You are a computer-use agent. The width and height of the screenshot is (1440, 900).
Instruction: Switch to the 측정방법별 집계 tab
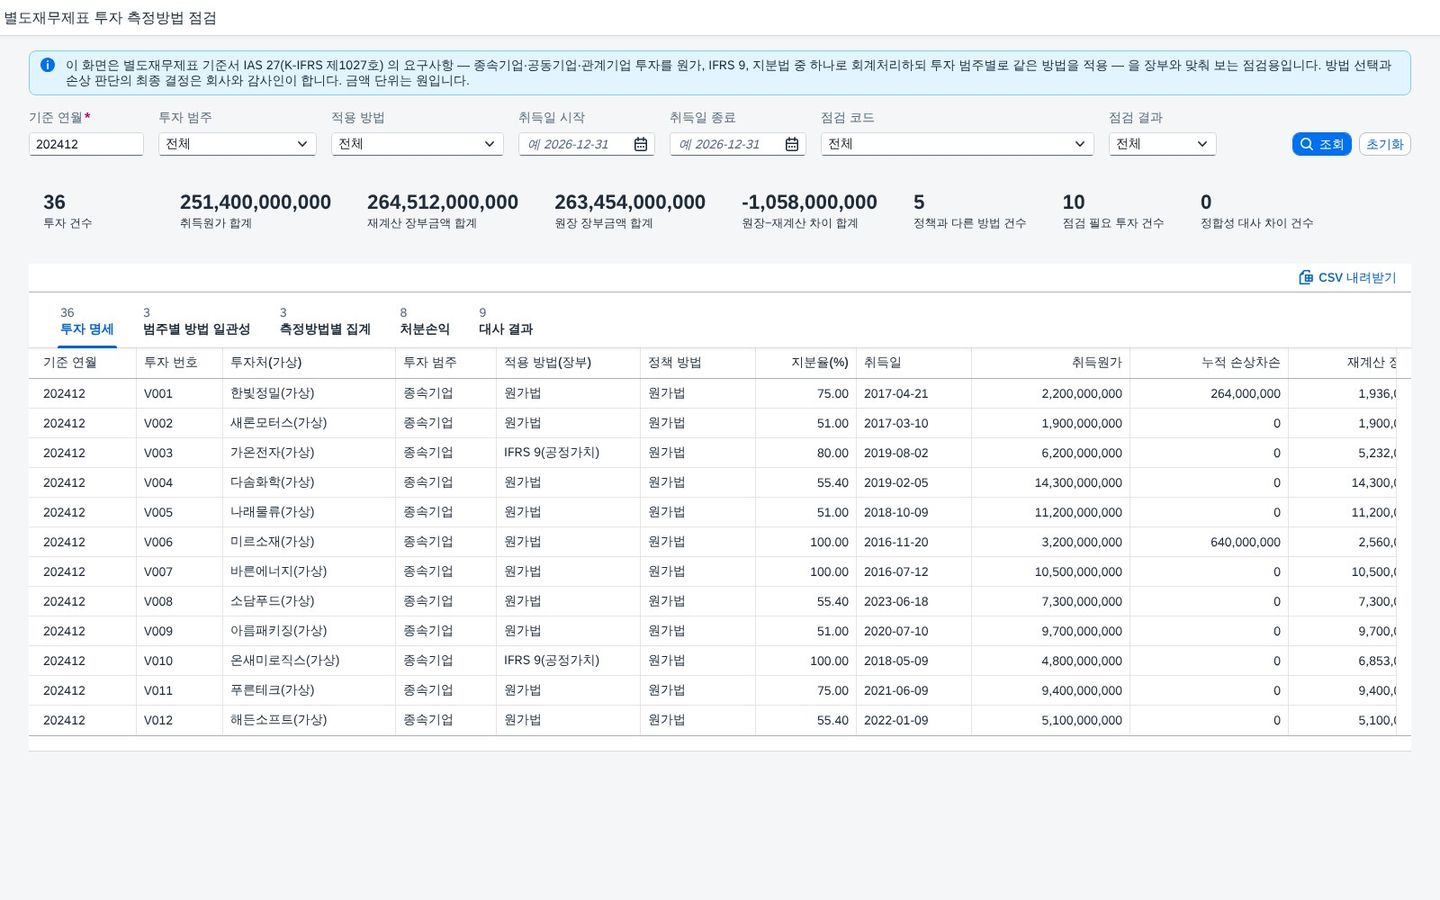325,321
